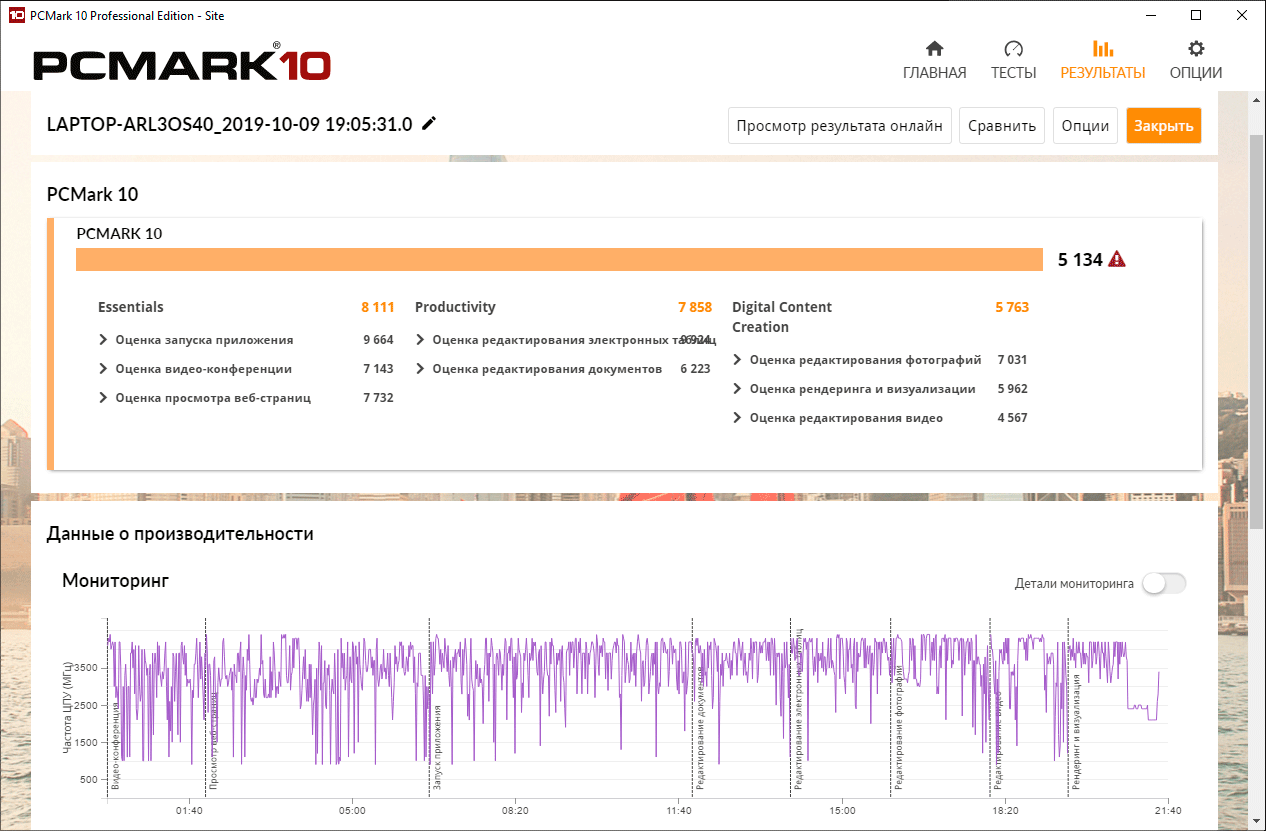The image size is (1266, 831).
Task: Click the orange Закрыть button
Action: coord(1164,126)
